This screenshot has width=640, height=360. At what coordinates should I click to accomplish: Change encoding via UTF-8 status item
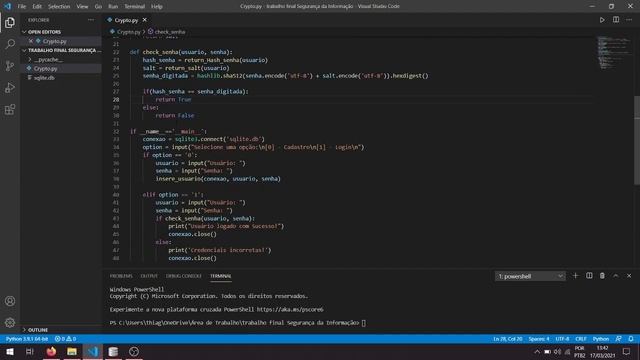[x=562, y=339]
